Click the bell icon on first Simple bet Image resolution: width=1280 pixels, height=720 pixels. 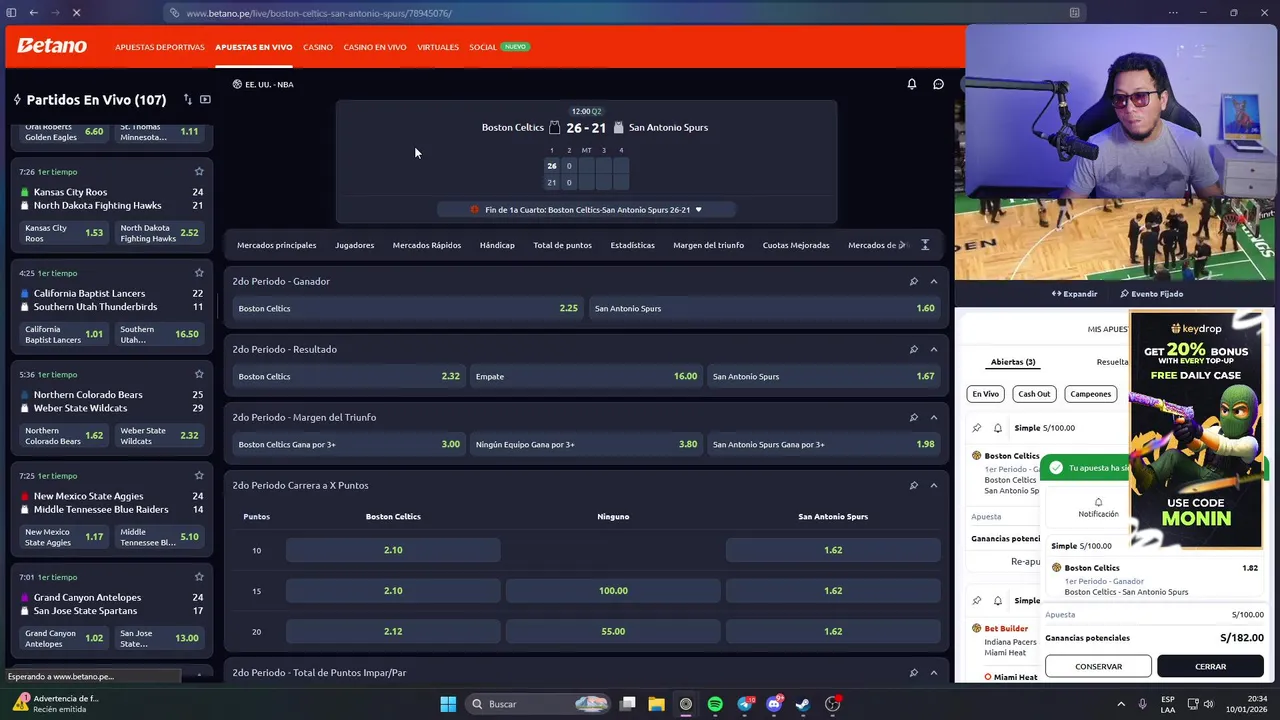(997, 428)
